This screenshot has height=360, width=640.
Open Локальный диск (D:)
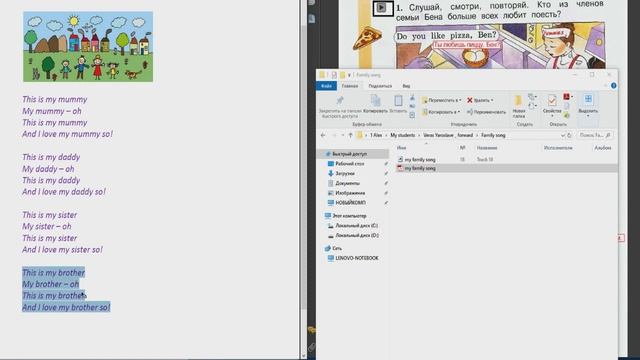point(357,236)
